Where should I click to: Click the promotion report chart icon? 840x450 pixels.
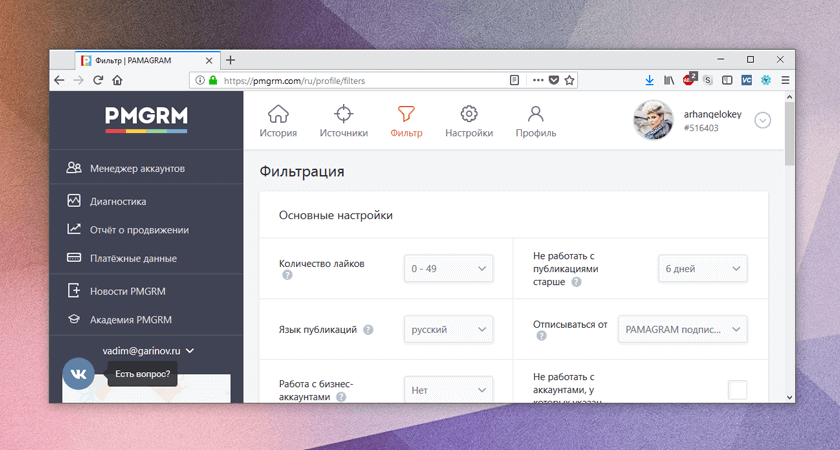tap(74, 229)
